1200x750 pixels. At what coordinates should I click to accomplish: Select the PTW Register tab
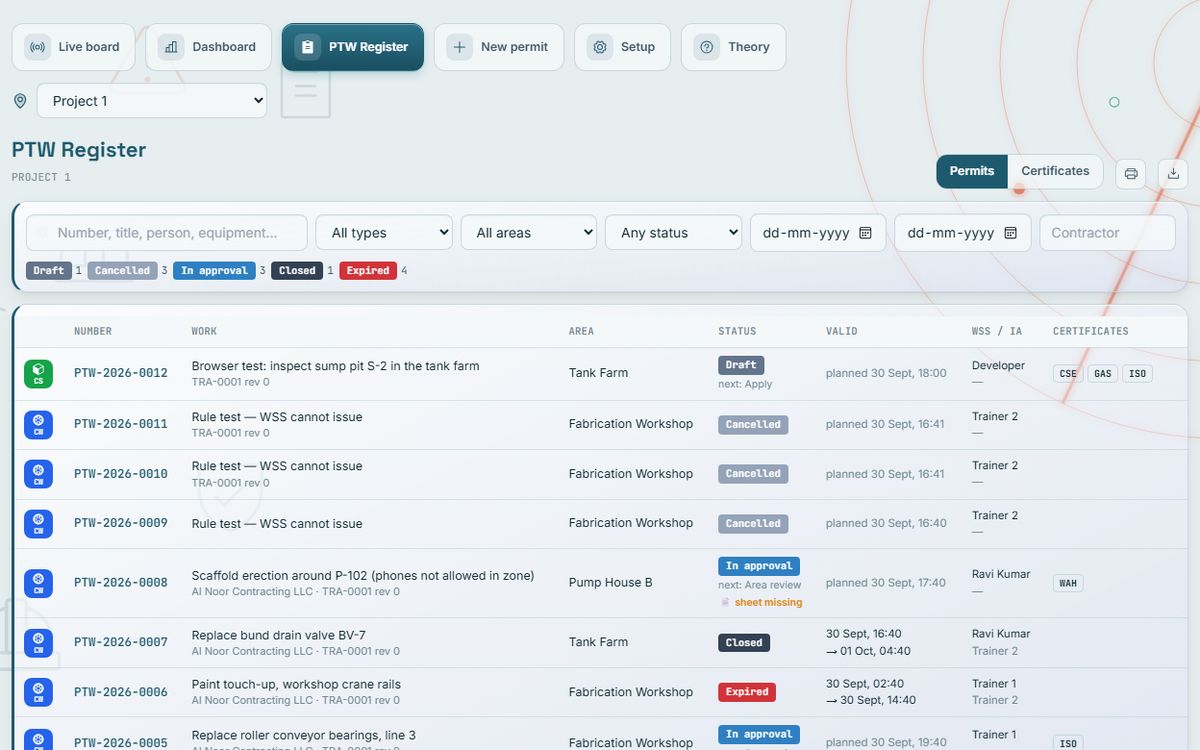coord(353,47)
